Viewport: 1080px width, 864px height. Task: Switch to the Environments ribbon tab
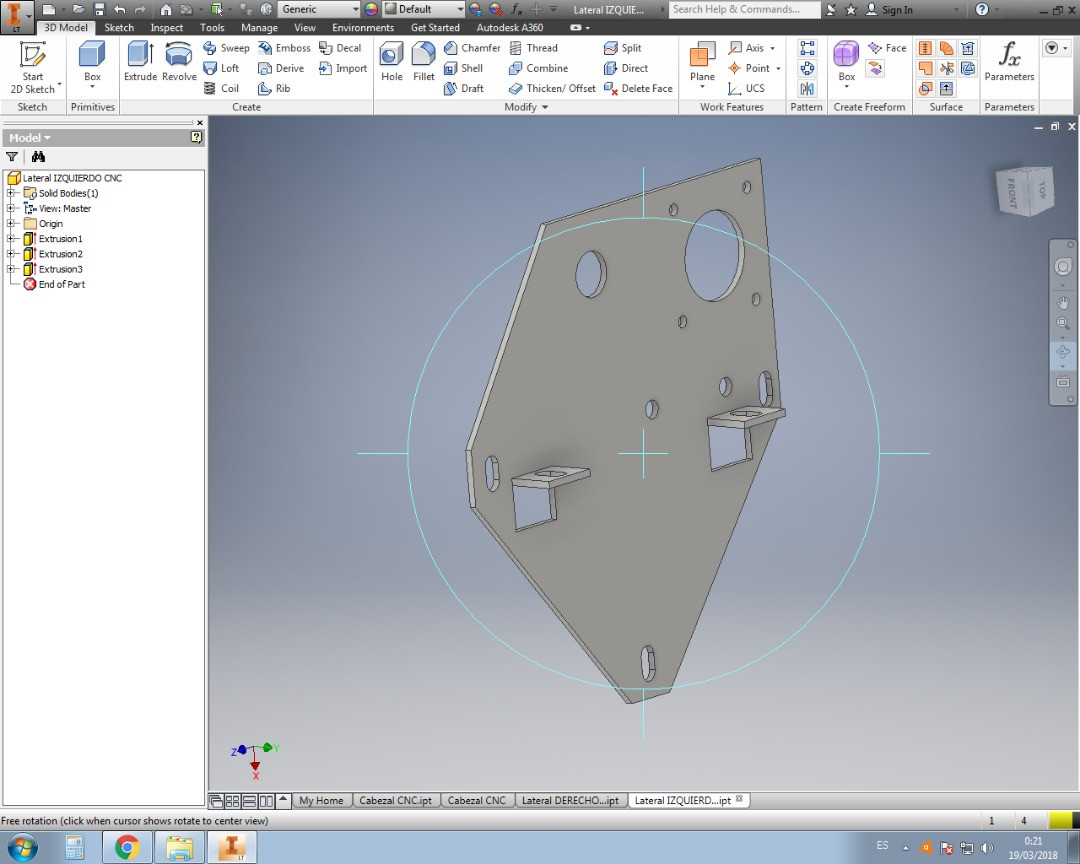pos(363,28)
